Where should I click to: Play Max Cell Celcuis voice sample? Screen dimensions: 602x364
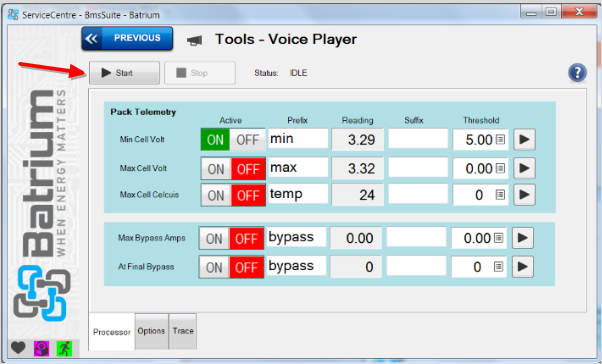click(524, 195)
